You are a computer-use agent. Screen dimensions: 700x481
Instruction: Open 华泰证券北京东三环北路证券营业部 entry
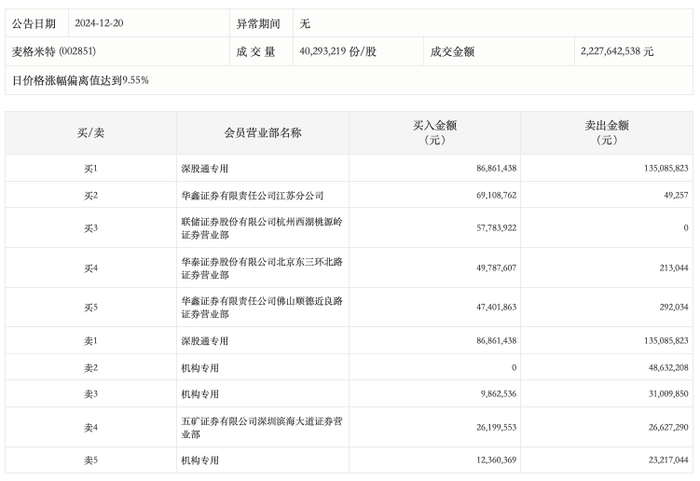[x=262, y=268]
